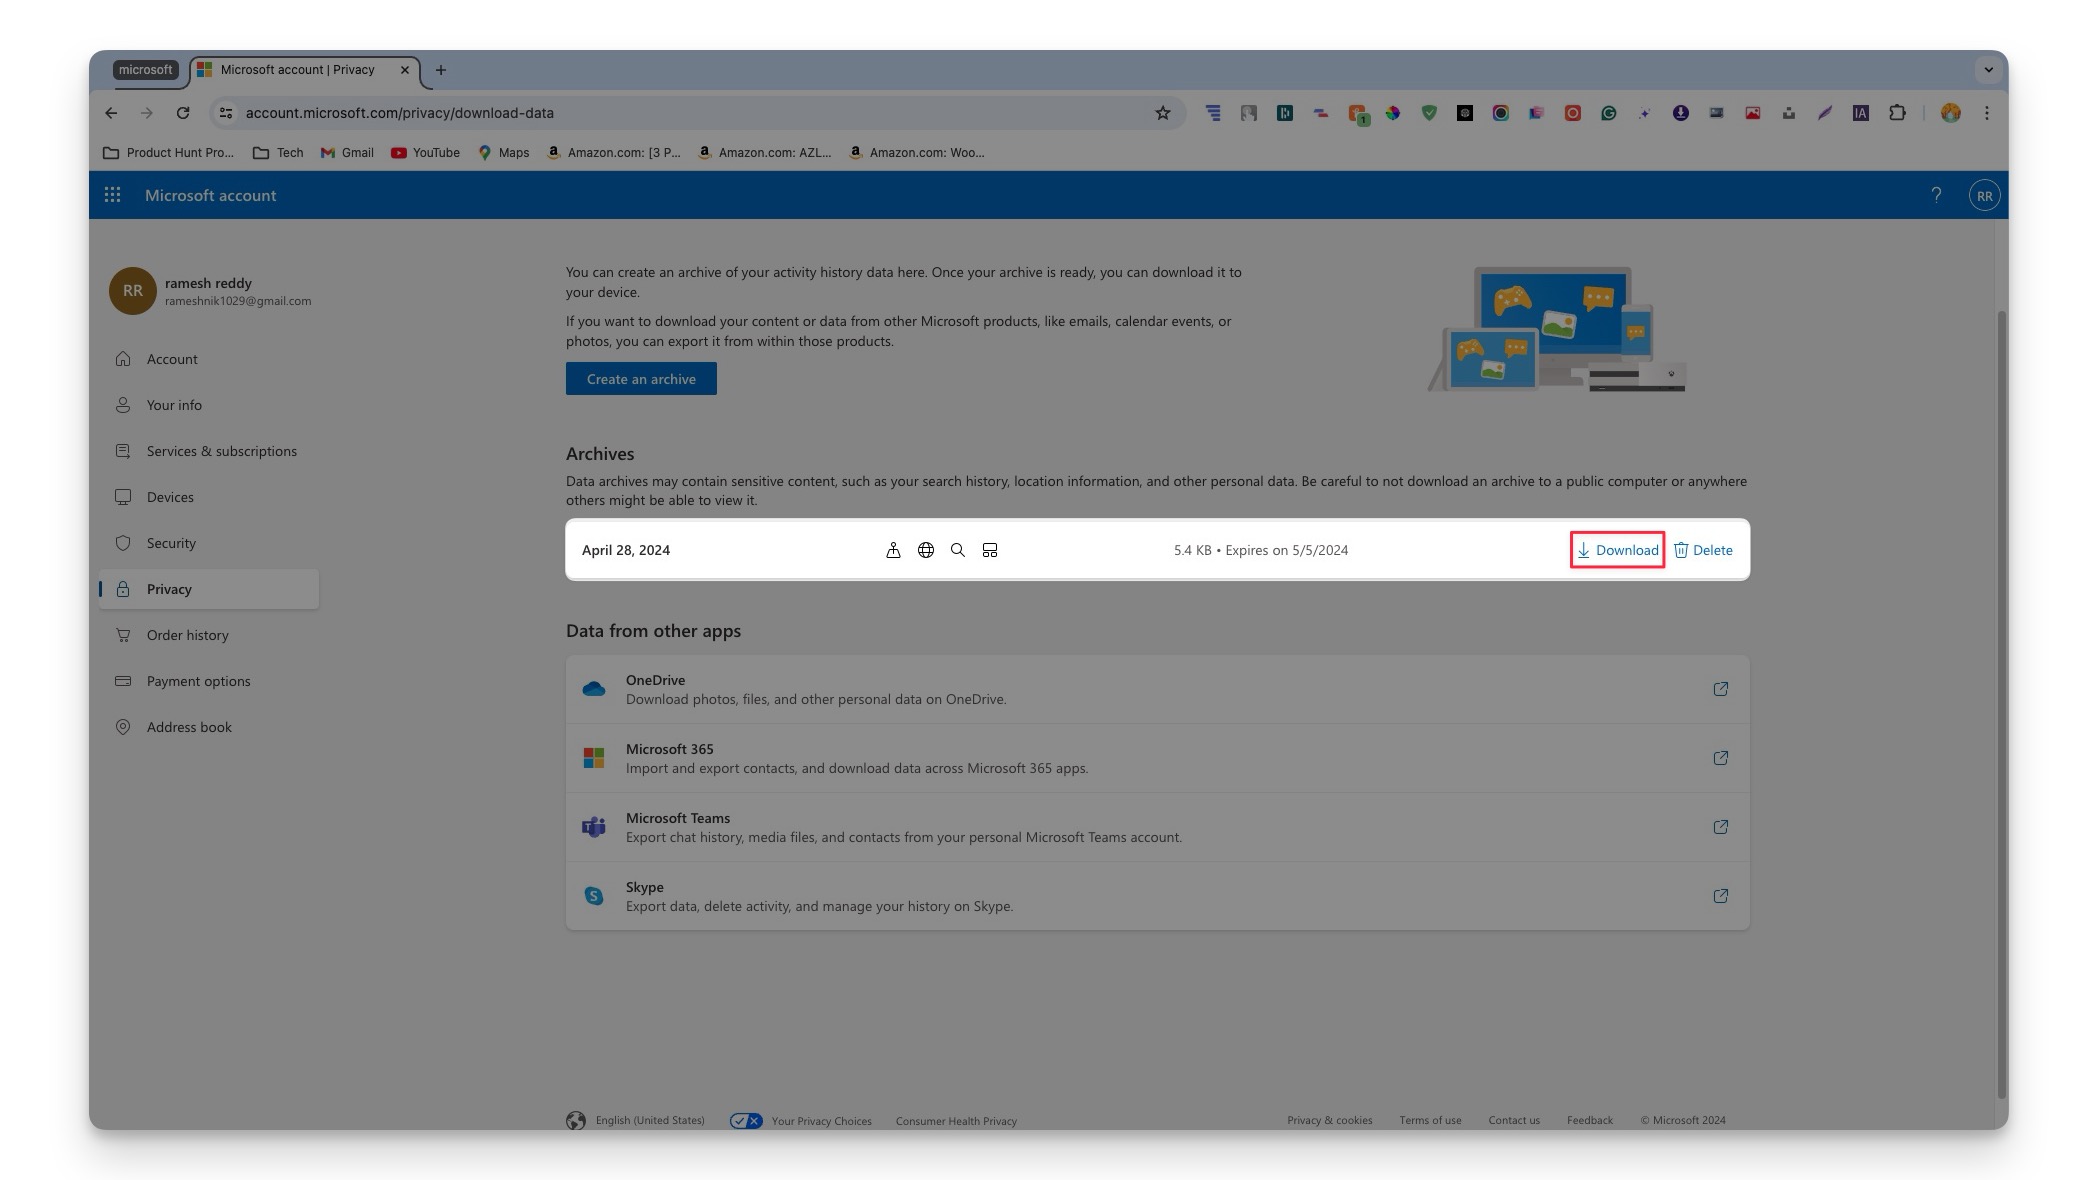Click the green shield extension icon
2097x1180 pixels.
pos(1429,113)
